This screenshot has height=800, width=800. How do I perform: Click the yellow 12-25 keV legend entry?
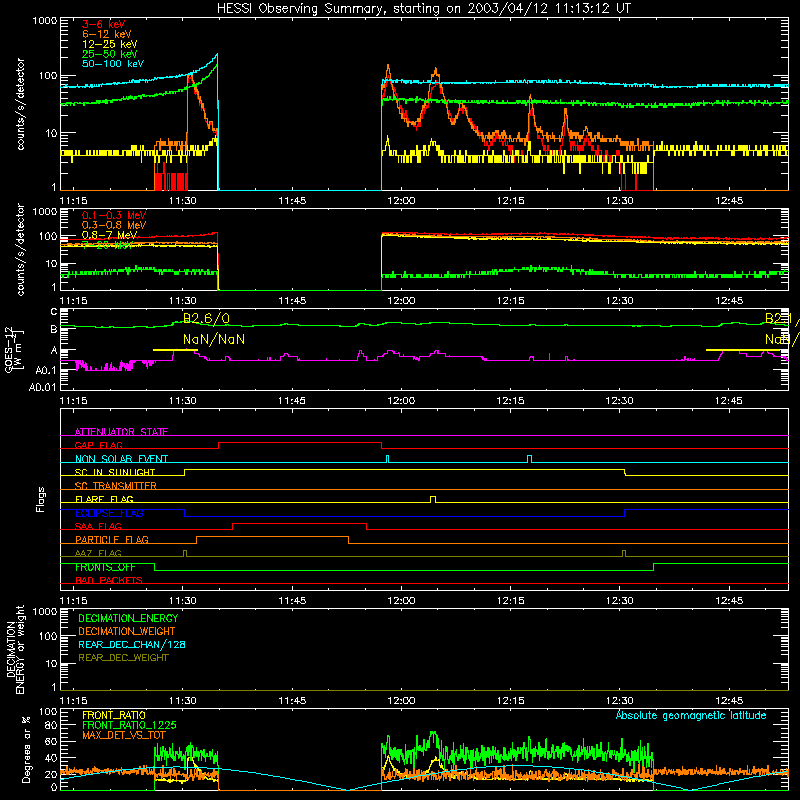click(110, 44)
